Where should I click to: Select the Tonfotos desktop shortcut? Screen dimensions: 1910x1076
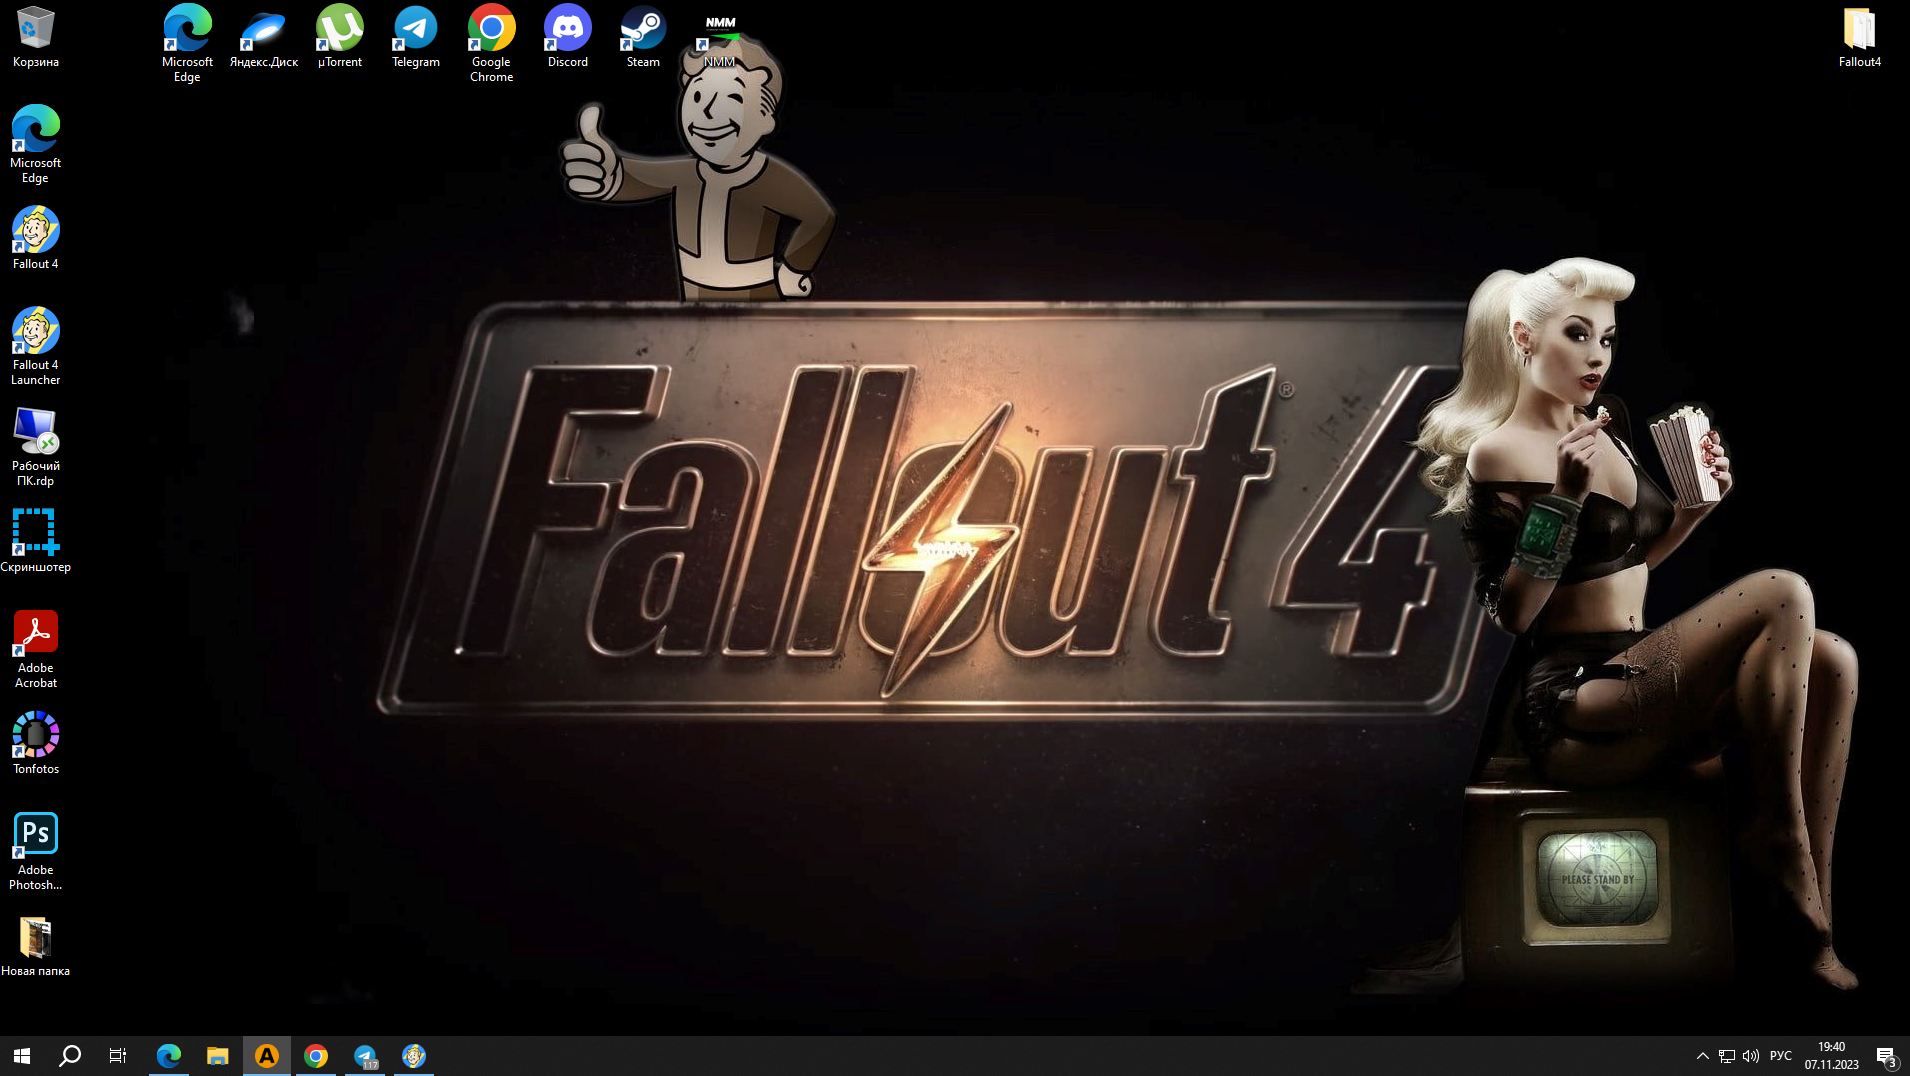coord(35,738)
